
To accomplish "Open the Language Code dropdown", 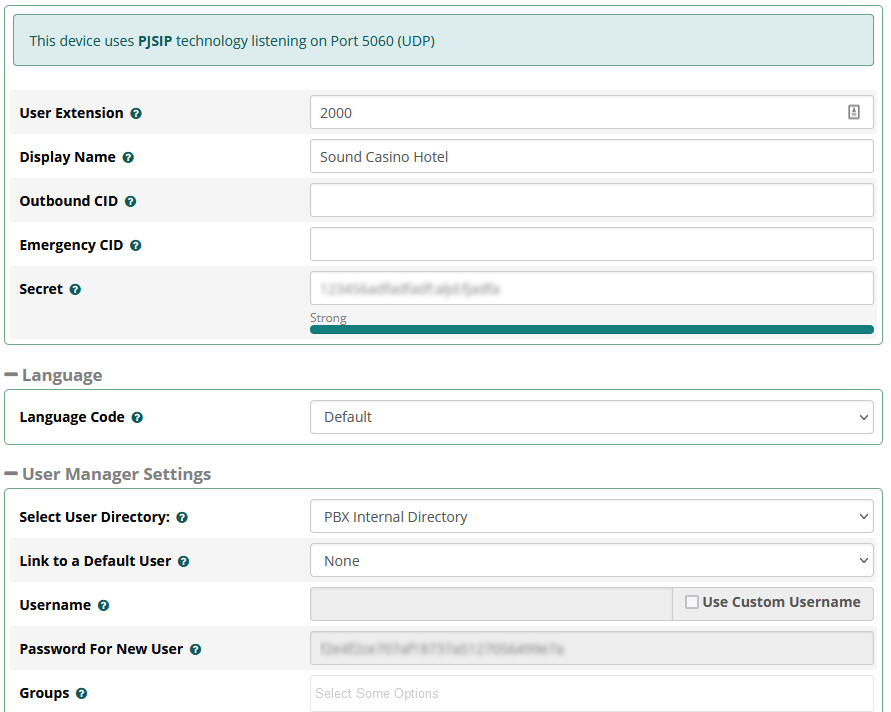I will tap(591, 417).
